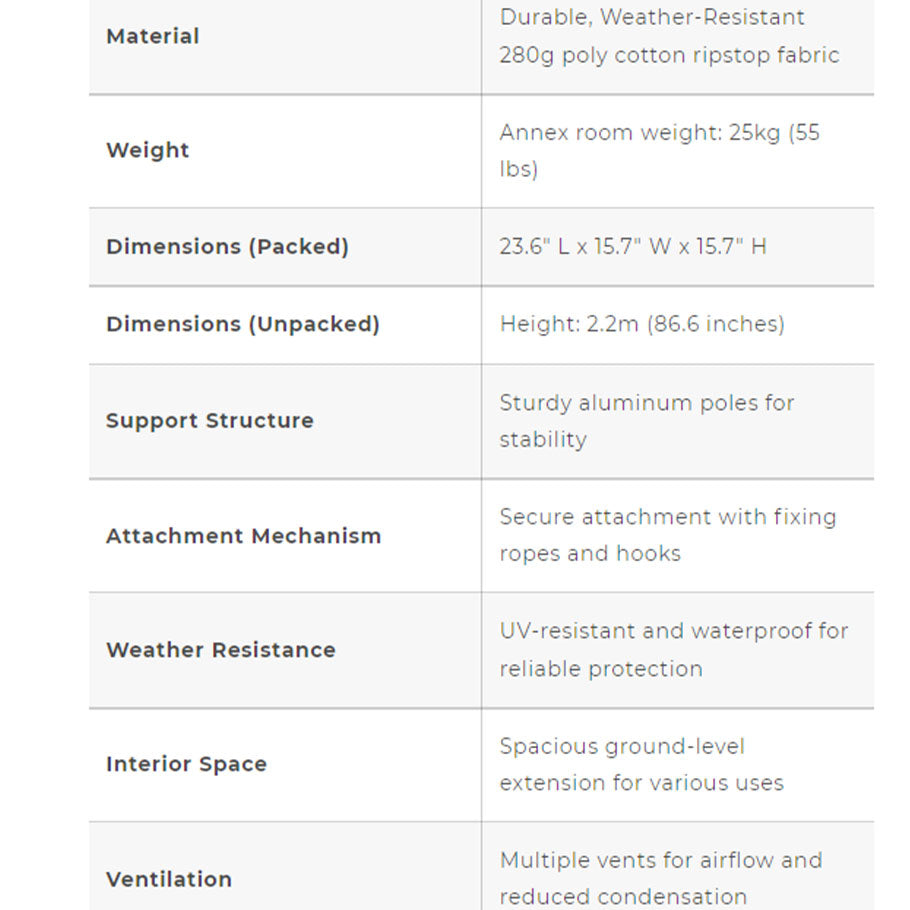The height and width of the screenshot is (910, 910).
Task: Click the Weight row label
Action: pyautogui.click(x=147, y=150)
